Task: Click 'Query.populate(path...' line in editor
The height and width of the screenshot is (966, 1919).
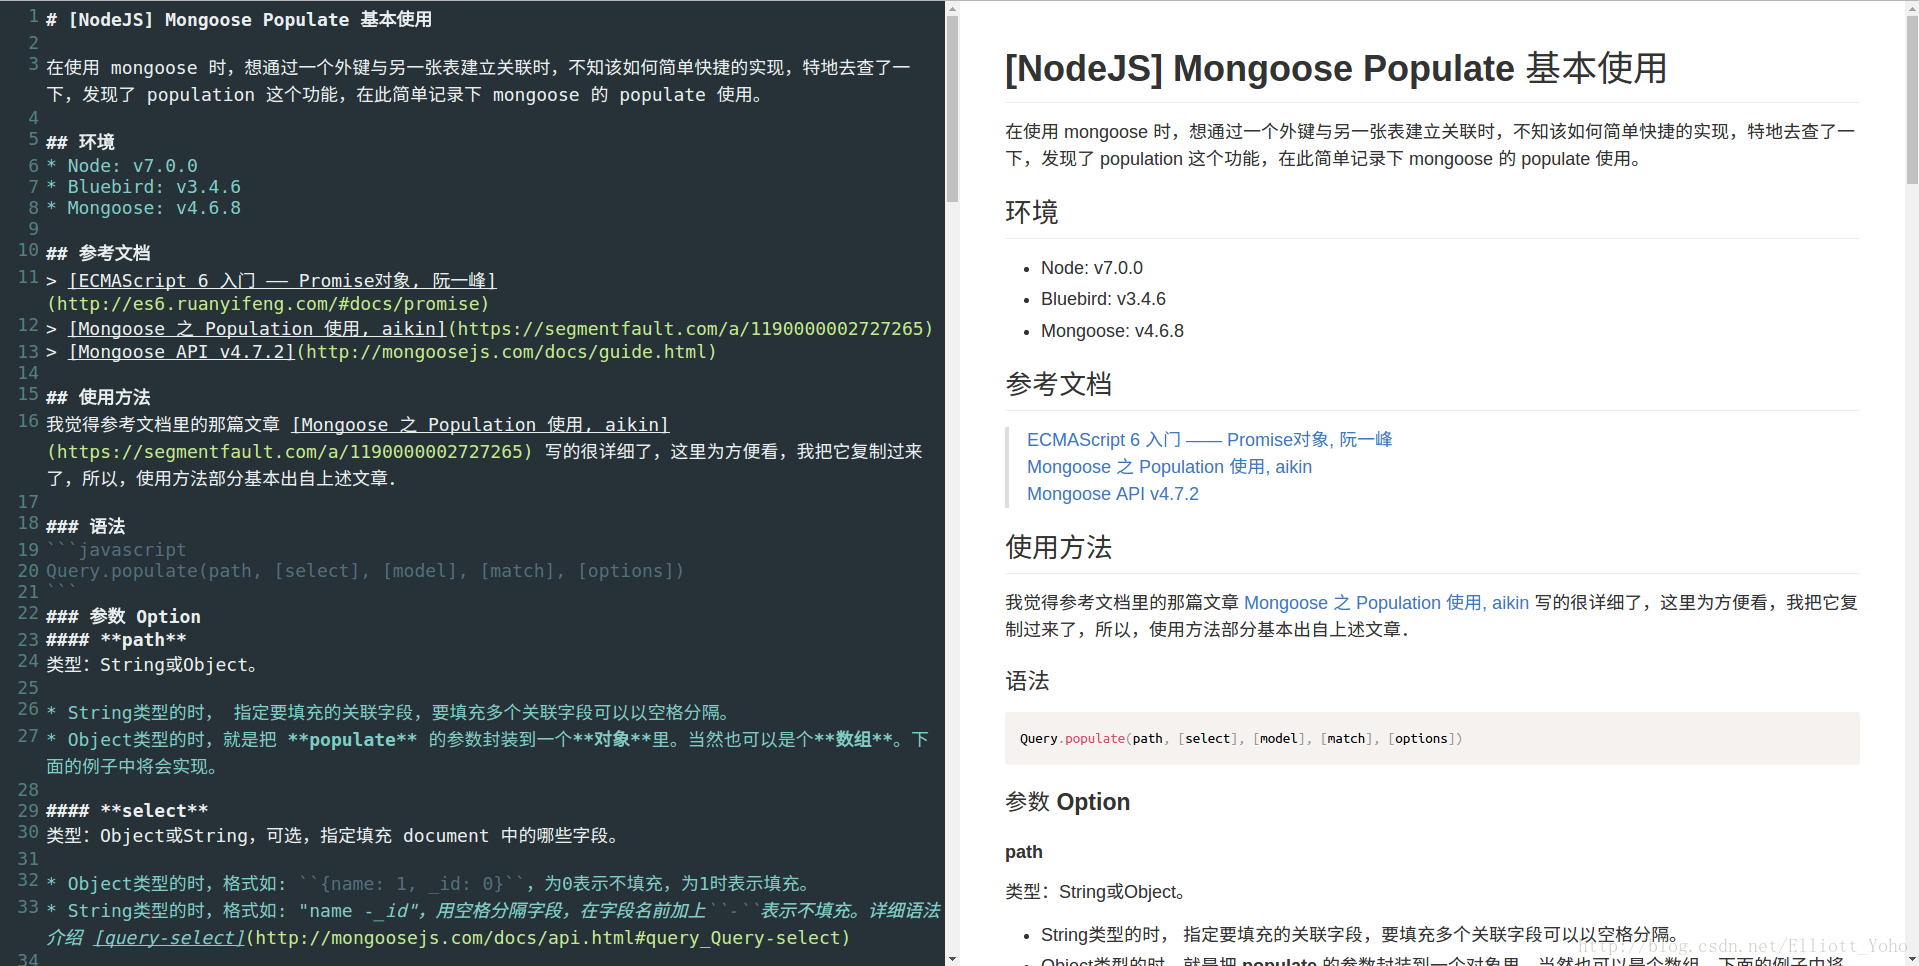Action: point(365,571)
